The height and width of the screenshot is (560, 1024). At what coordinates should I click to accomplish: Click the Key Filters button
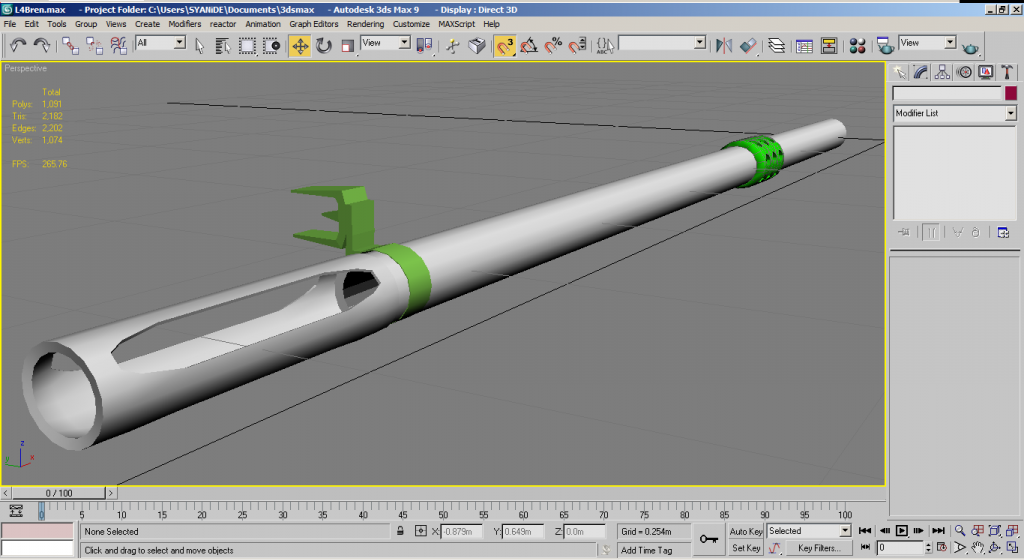pyautogui.click(x=818, y=548)
